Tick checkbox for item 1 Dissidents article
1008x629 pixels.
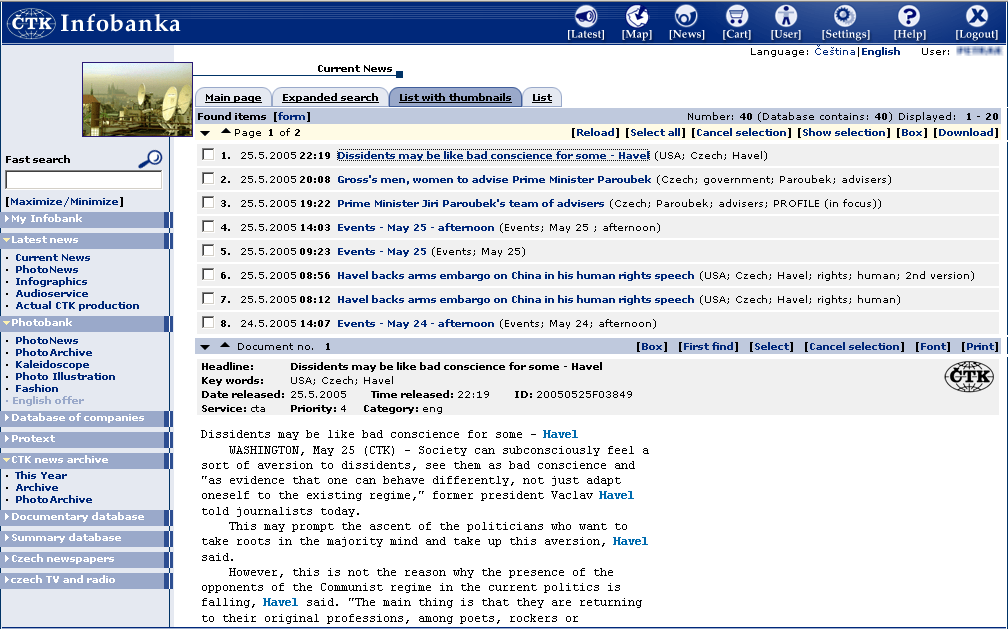[x=208, y=155]
